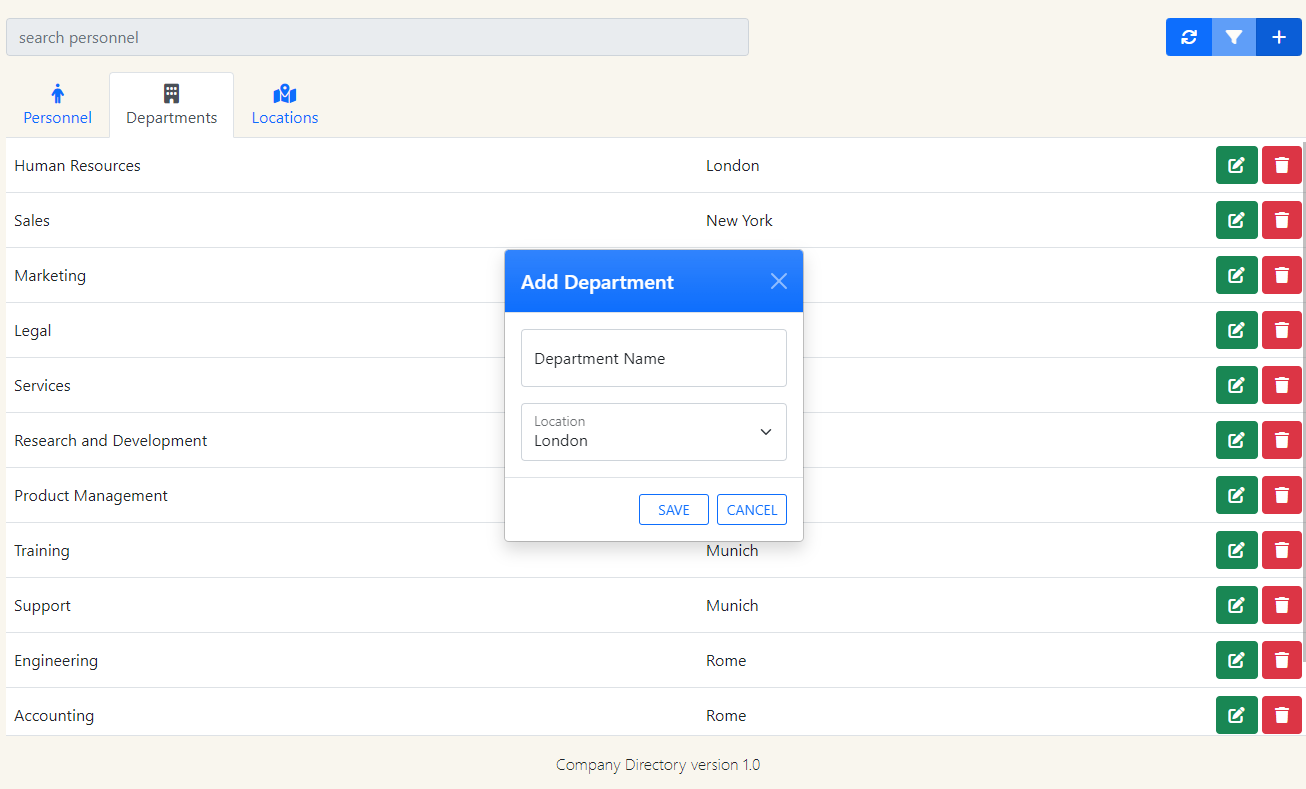Click edit icon for Accounting row
This screenshot has width=1306, height=789.
pos(1236,715)
